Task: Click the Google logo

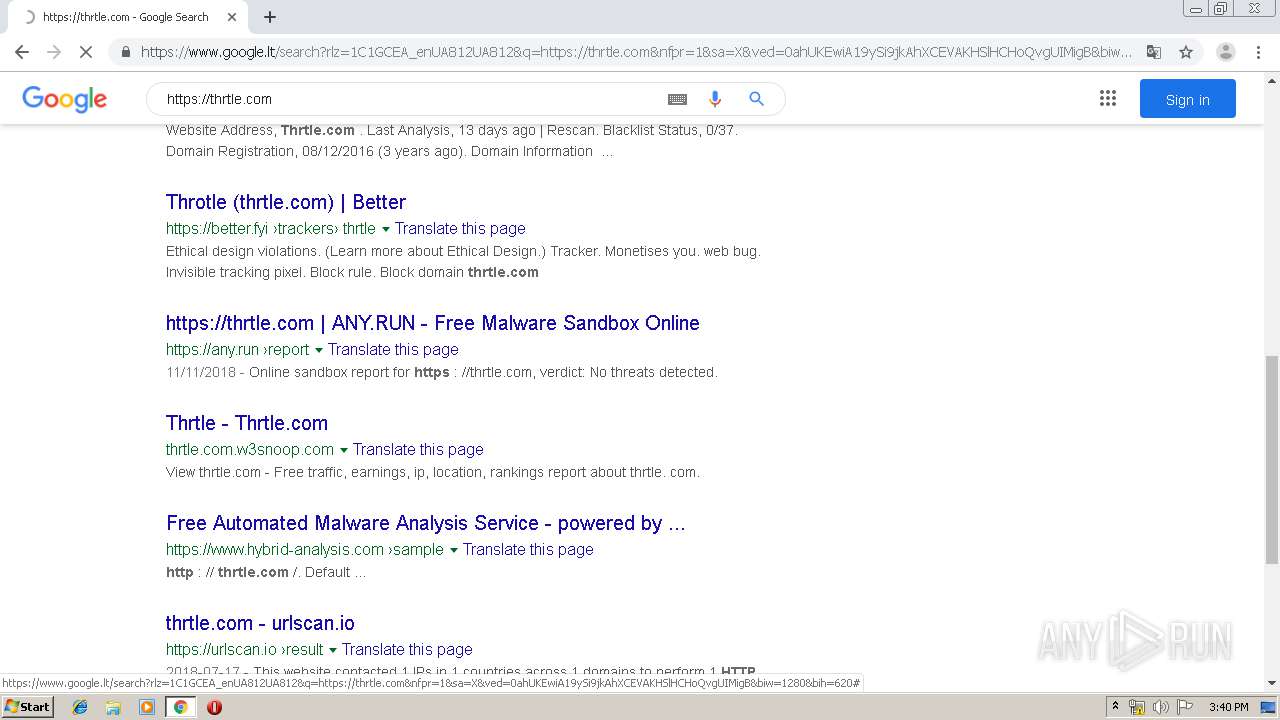Action: pyautogui.click(x=64, y=99)
